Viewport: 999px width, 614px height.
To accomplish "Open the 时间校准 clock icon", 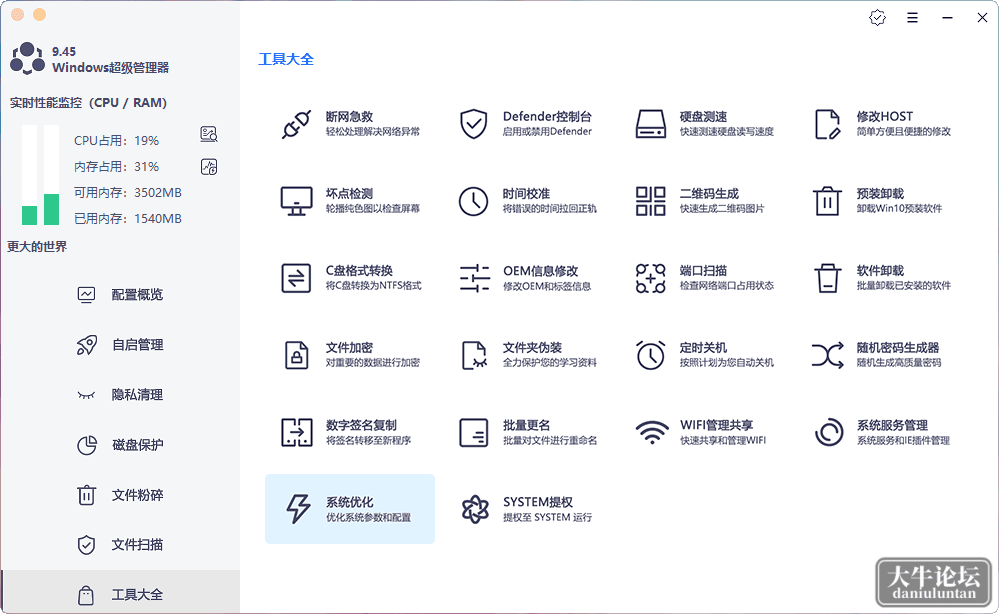I will point(473,201).
